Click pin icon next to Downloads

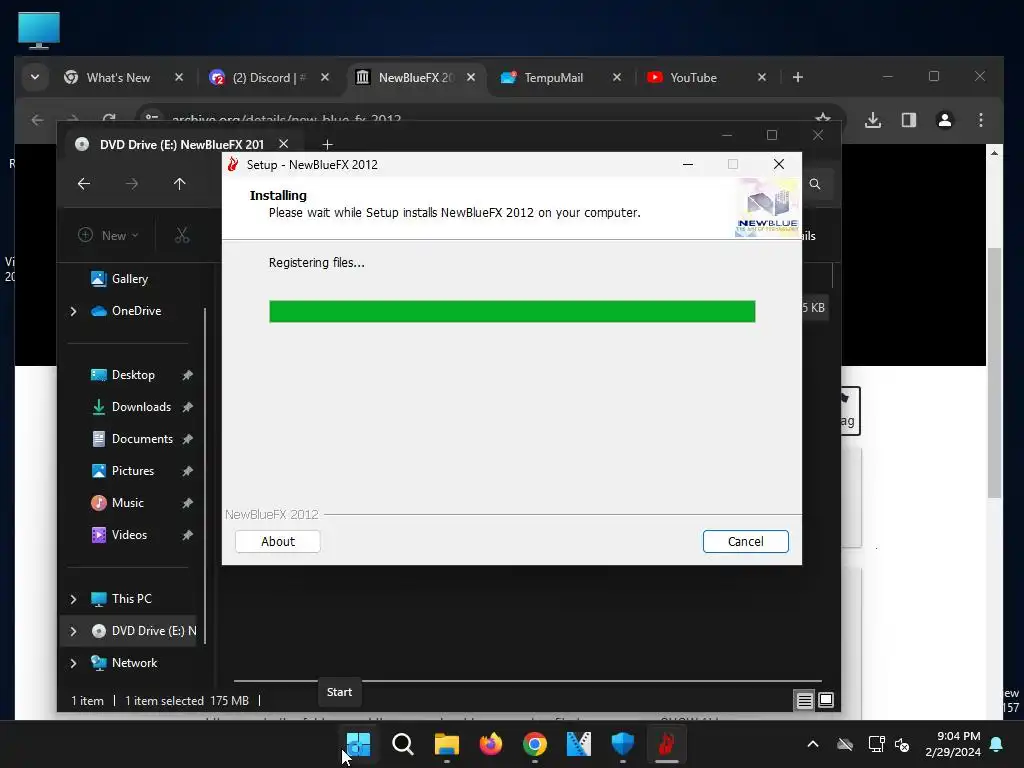click(187, 407)
